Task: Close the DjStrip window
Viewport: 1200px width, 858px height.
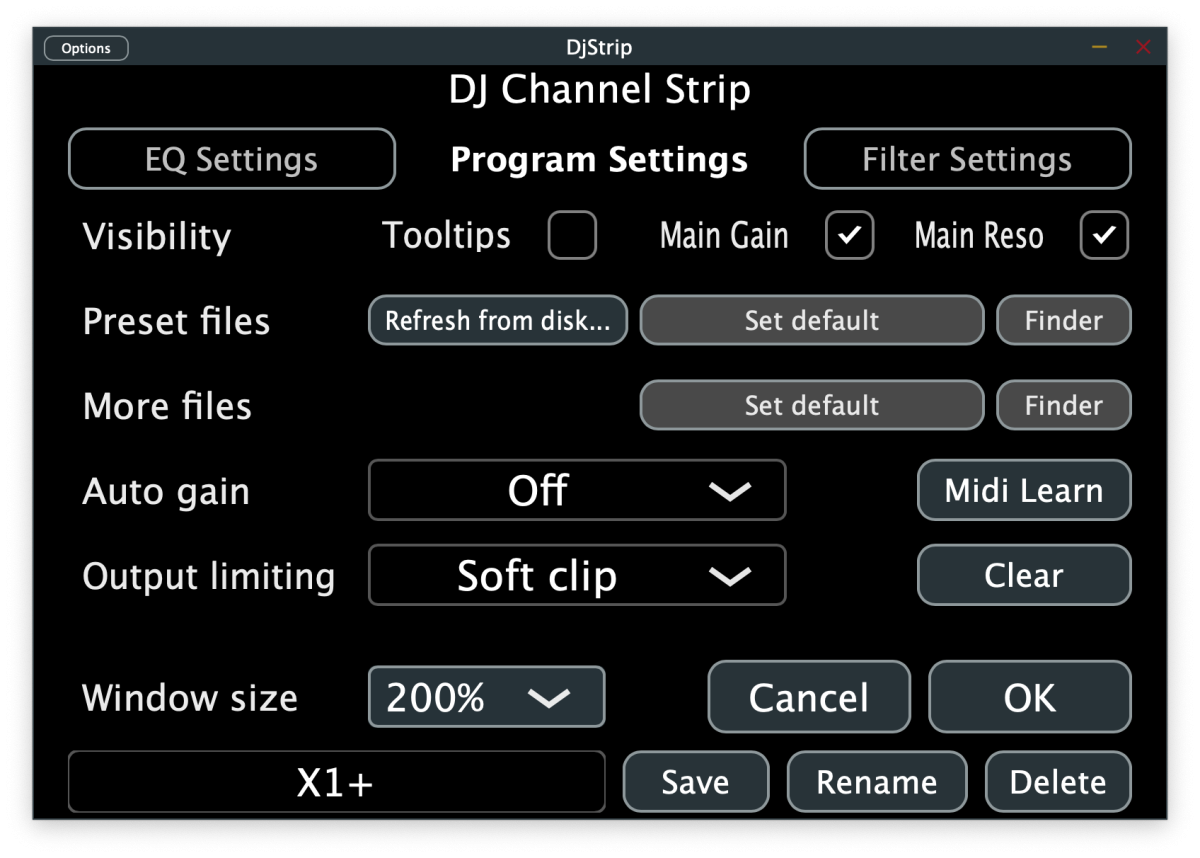Action: coord(1144,47)
